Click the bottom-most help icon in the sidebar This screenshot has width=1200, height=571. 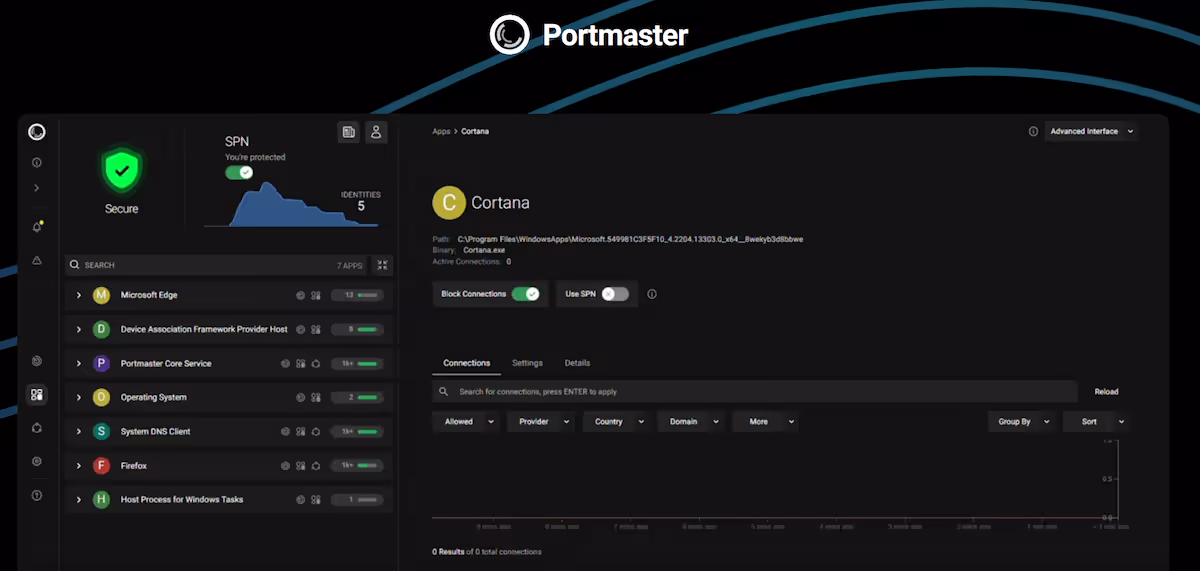37,495
